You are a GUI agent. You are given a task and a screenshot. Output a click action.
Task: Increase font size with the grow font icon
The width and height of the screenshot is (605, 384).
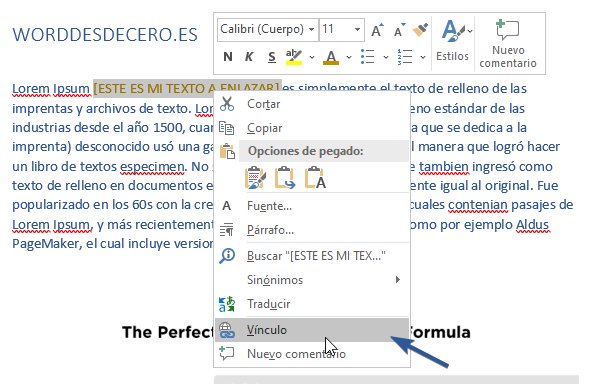pyautogui.click(x=377, y=30)
